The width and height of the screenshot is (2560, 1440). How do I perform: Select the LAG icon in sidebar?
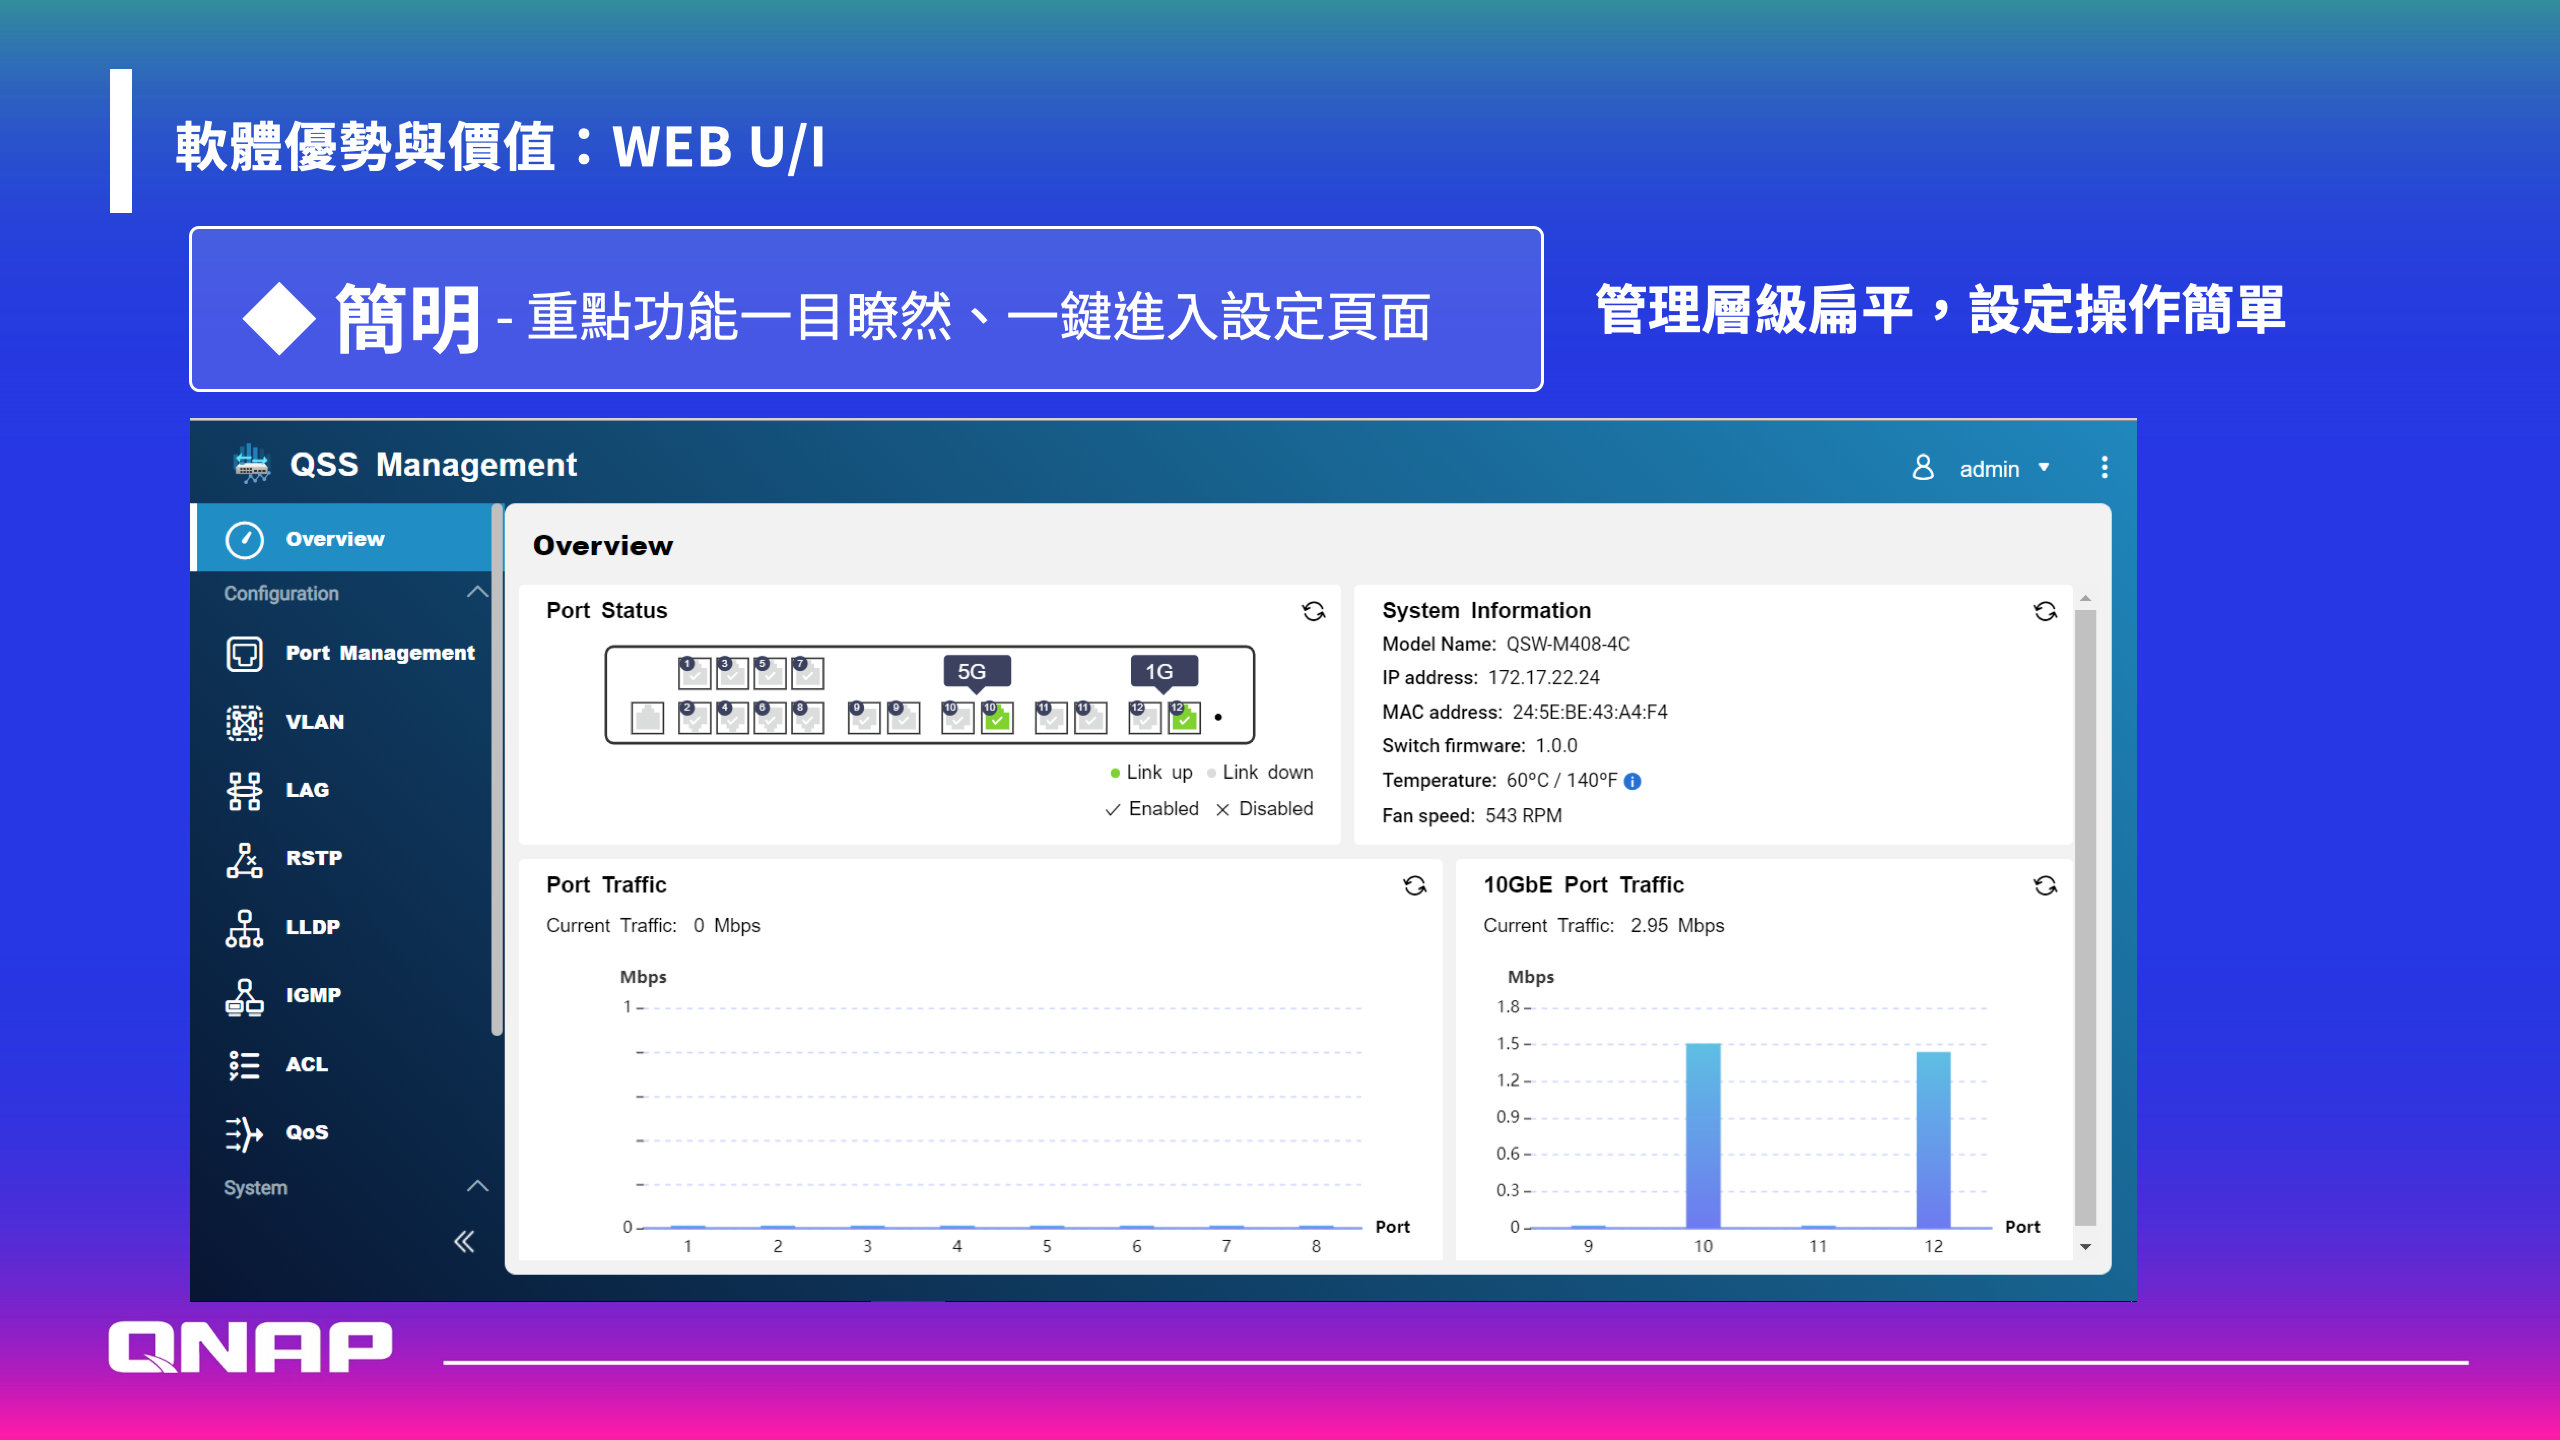pyautogui.click(x=244, y=790)
